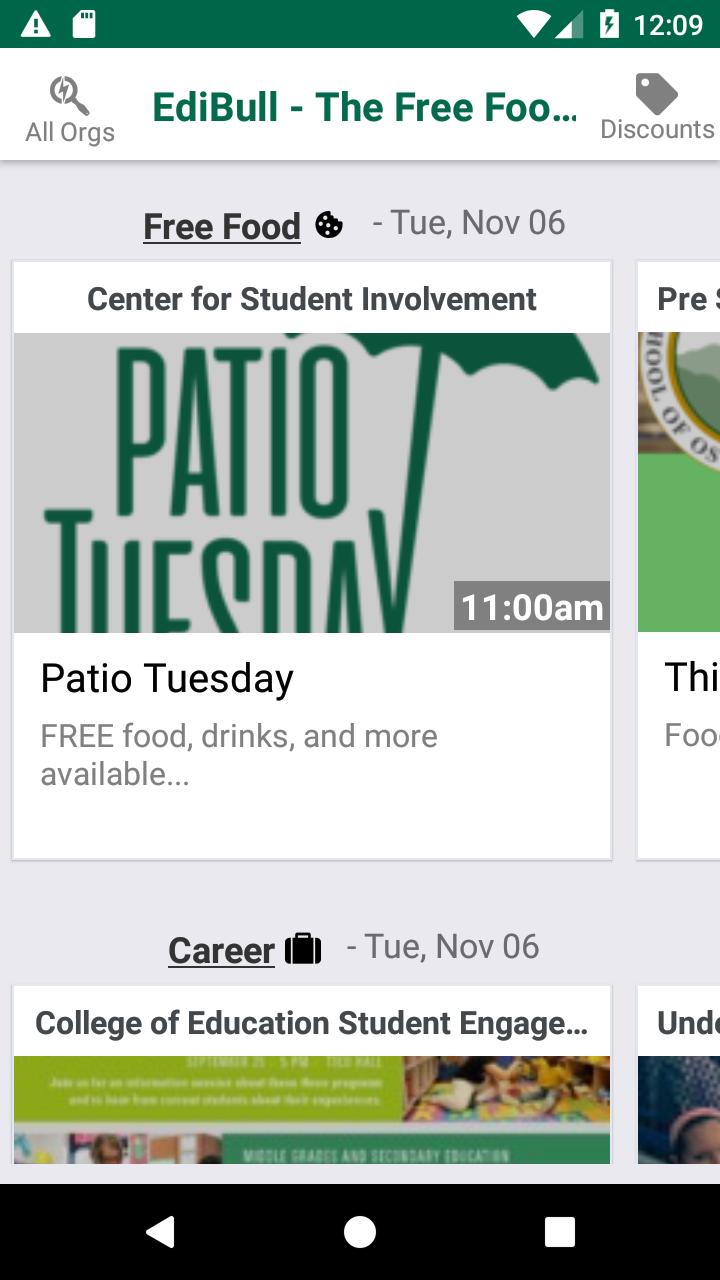Viewport: 720px width, 1280px height.
Task: Tap the SD card status icon
Action: [84, 24]
